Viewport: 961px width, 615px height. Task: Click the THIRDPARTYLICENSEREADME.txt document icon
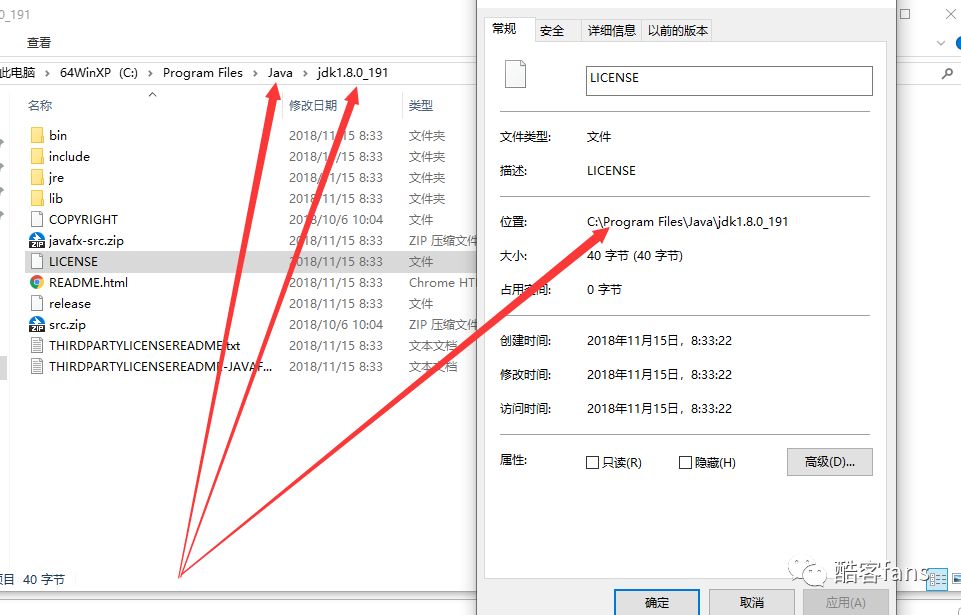click(37, 345)
